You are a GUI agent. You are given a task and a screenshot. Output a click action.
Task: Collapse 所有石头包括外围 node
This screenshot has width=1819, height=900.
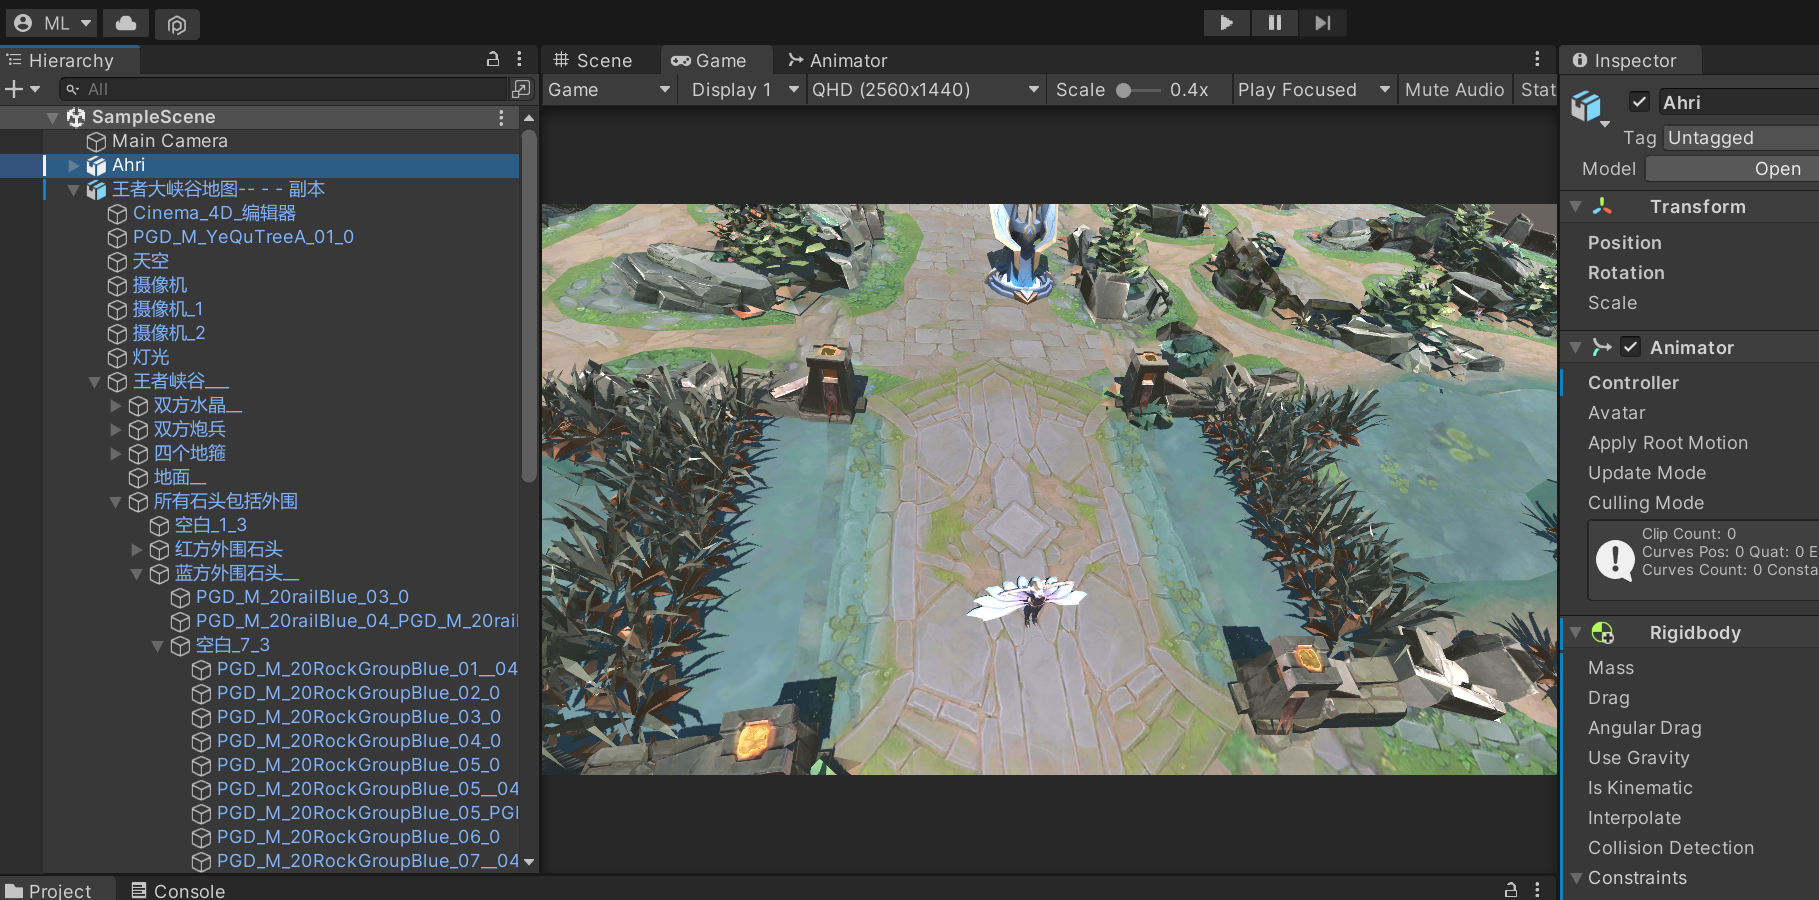[x=115, y=501]
